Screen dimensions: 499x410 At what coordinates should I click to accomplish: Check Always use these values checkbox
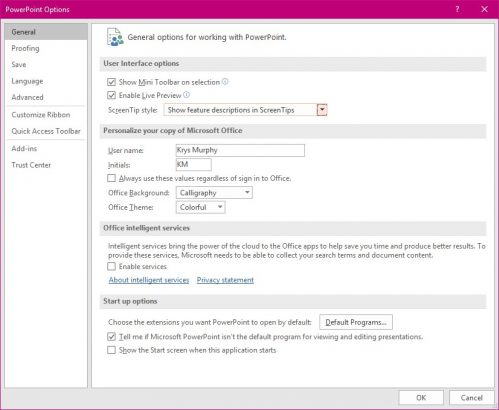(111, 178)
